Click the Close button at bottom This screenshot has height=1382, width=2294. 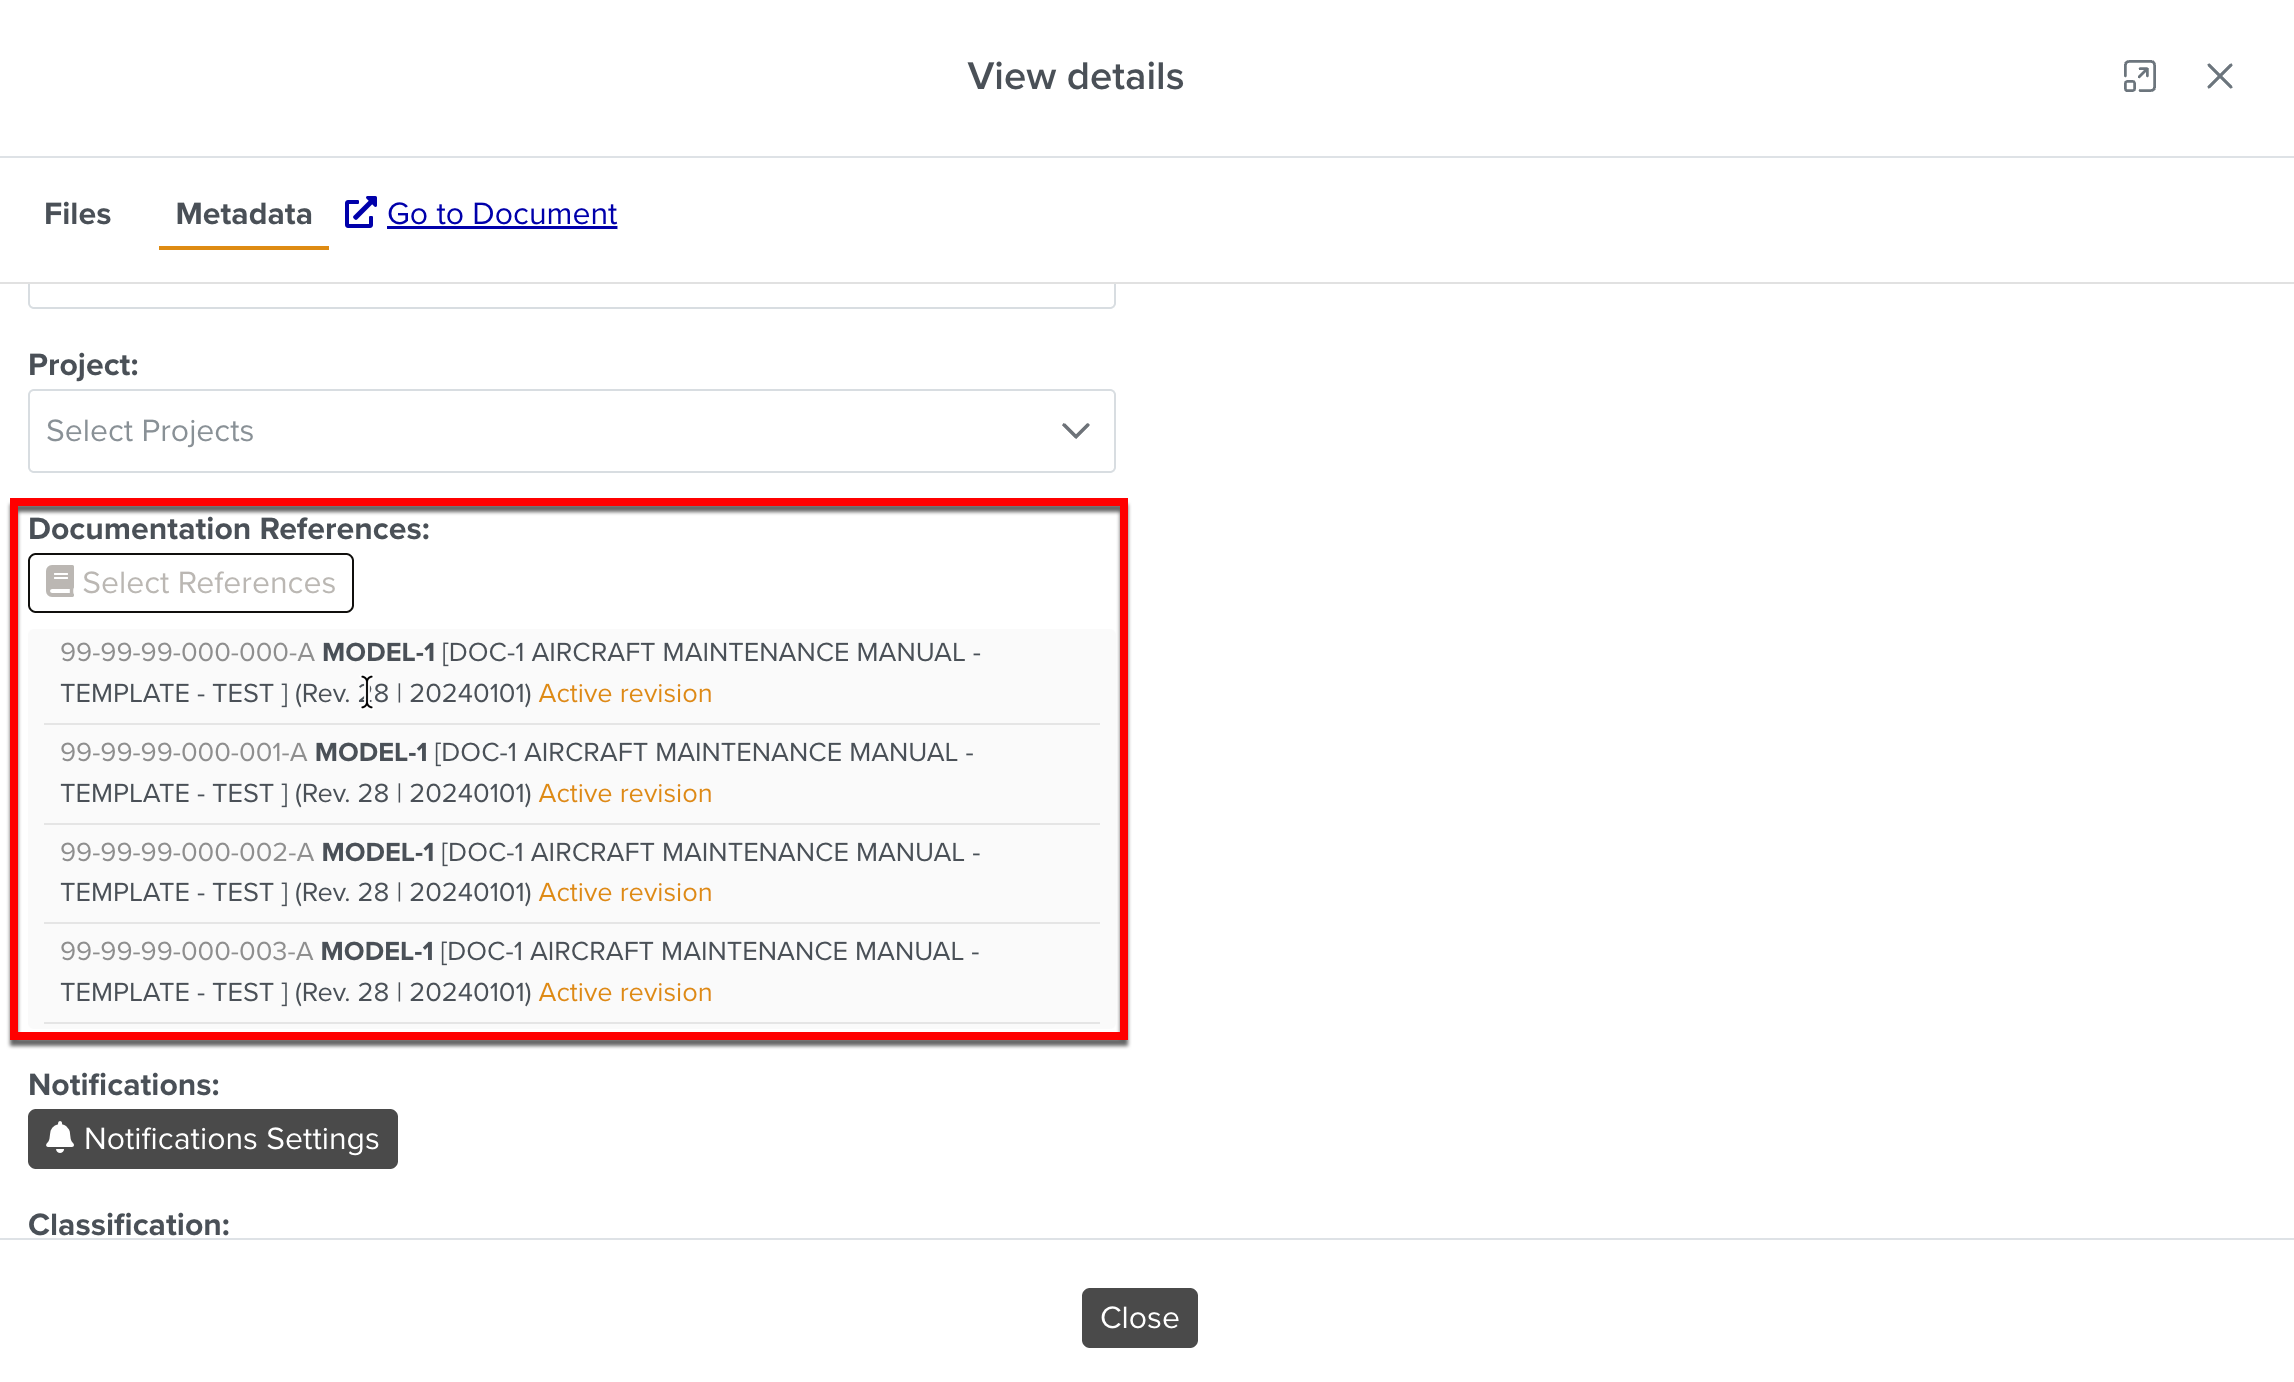point(1140,1318)
